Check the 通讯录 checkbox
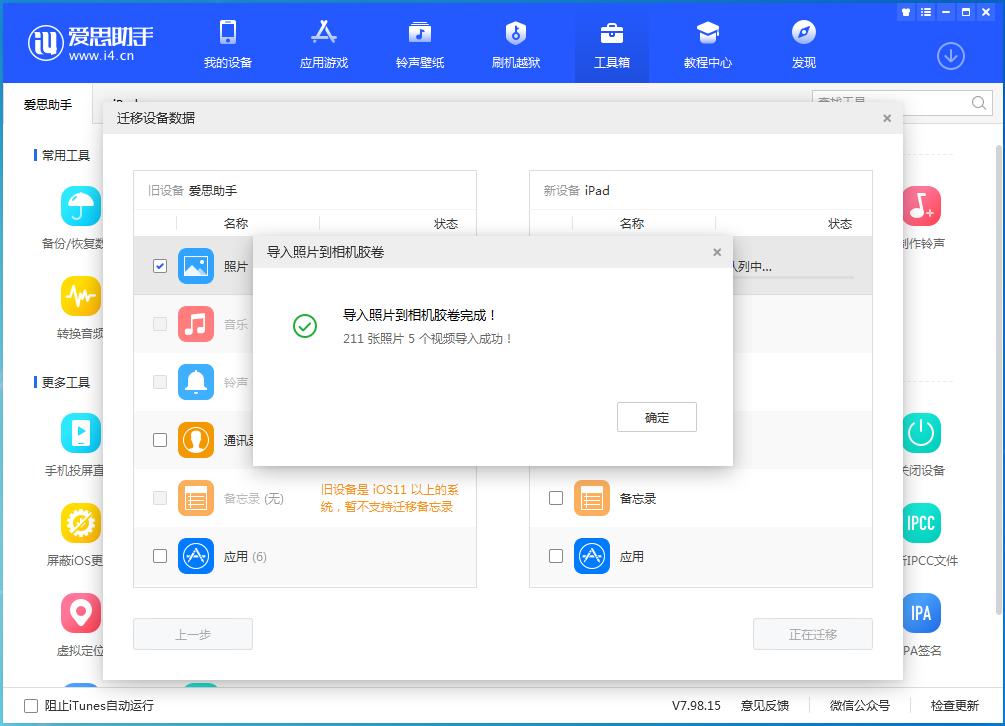The width and height of the screenshot is (1005, 726). coord(160,440)
